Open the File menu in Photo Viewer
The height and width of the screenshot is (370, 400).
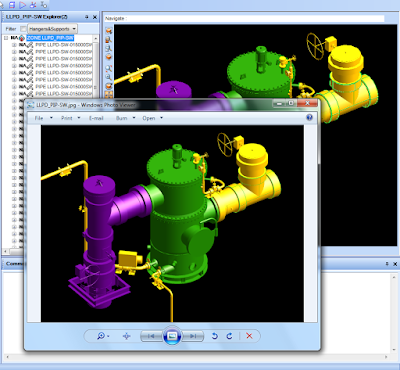(x=43, y=118)
